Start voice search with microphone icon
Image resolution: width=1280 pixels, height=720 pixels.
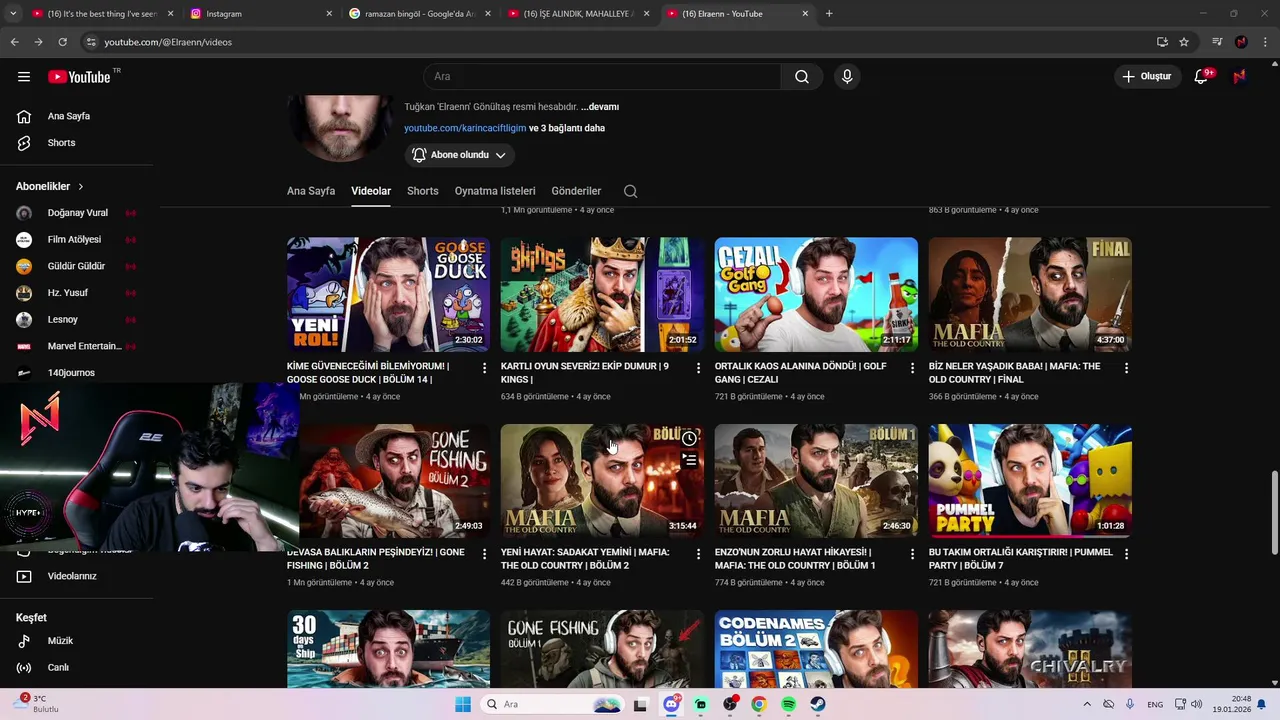click(847, 77)
